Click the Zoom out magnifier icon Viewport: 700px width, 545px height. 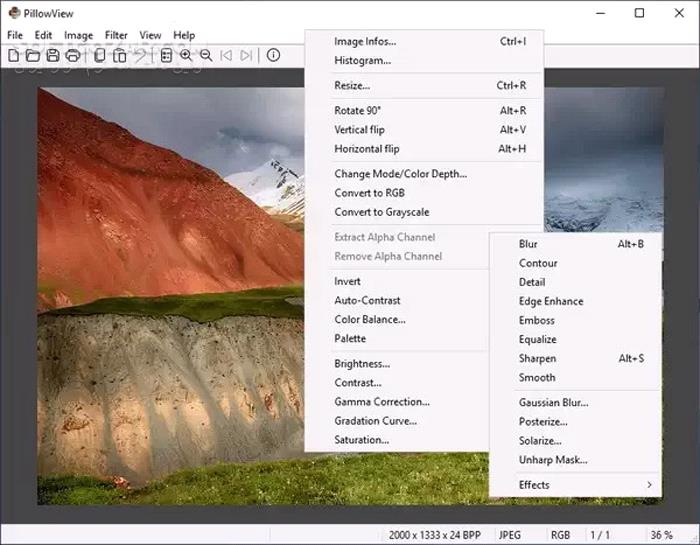click(x=206, y=56)
